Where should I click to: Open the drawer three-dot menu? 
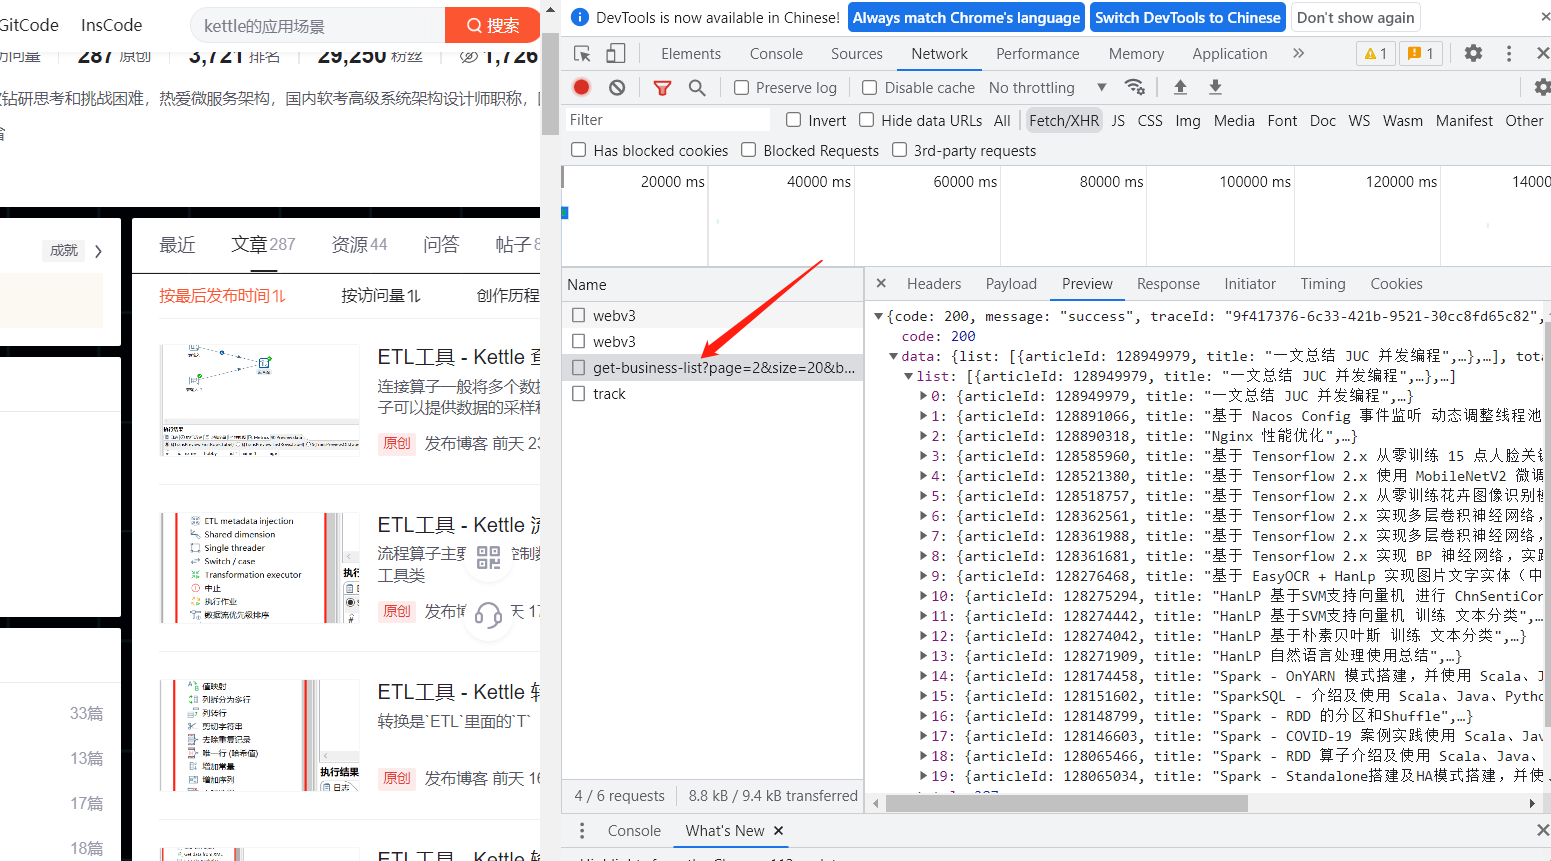(582, 830)
